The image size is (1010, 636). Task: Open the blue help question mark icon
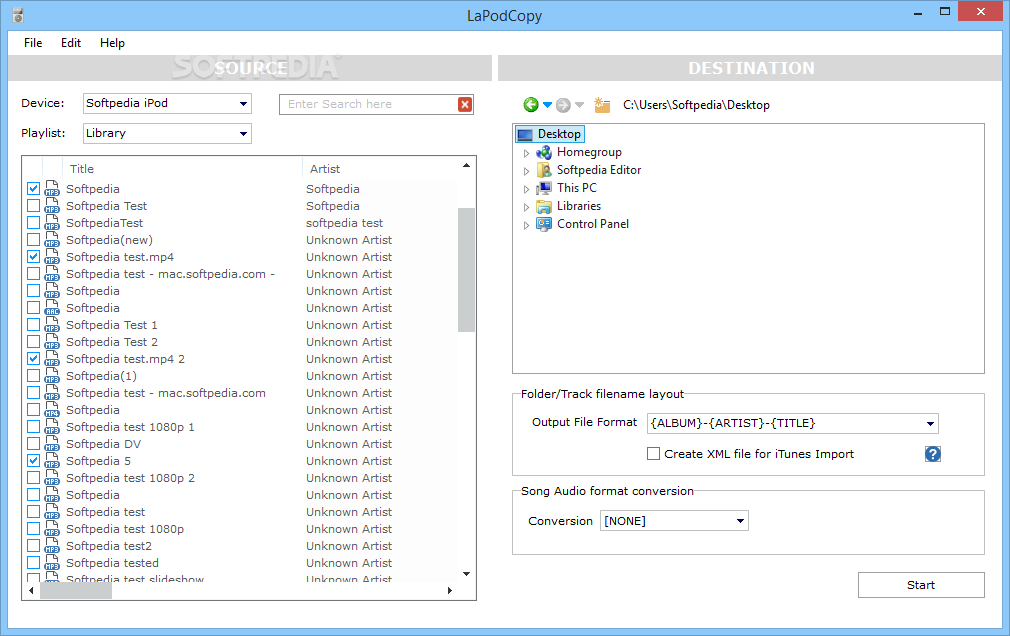point(933,454)
